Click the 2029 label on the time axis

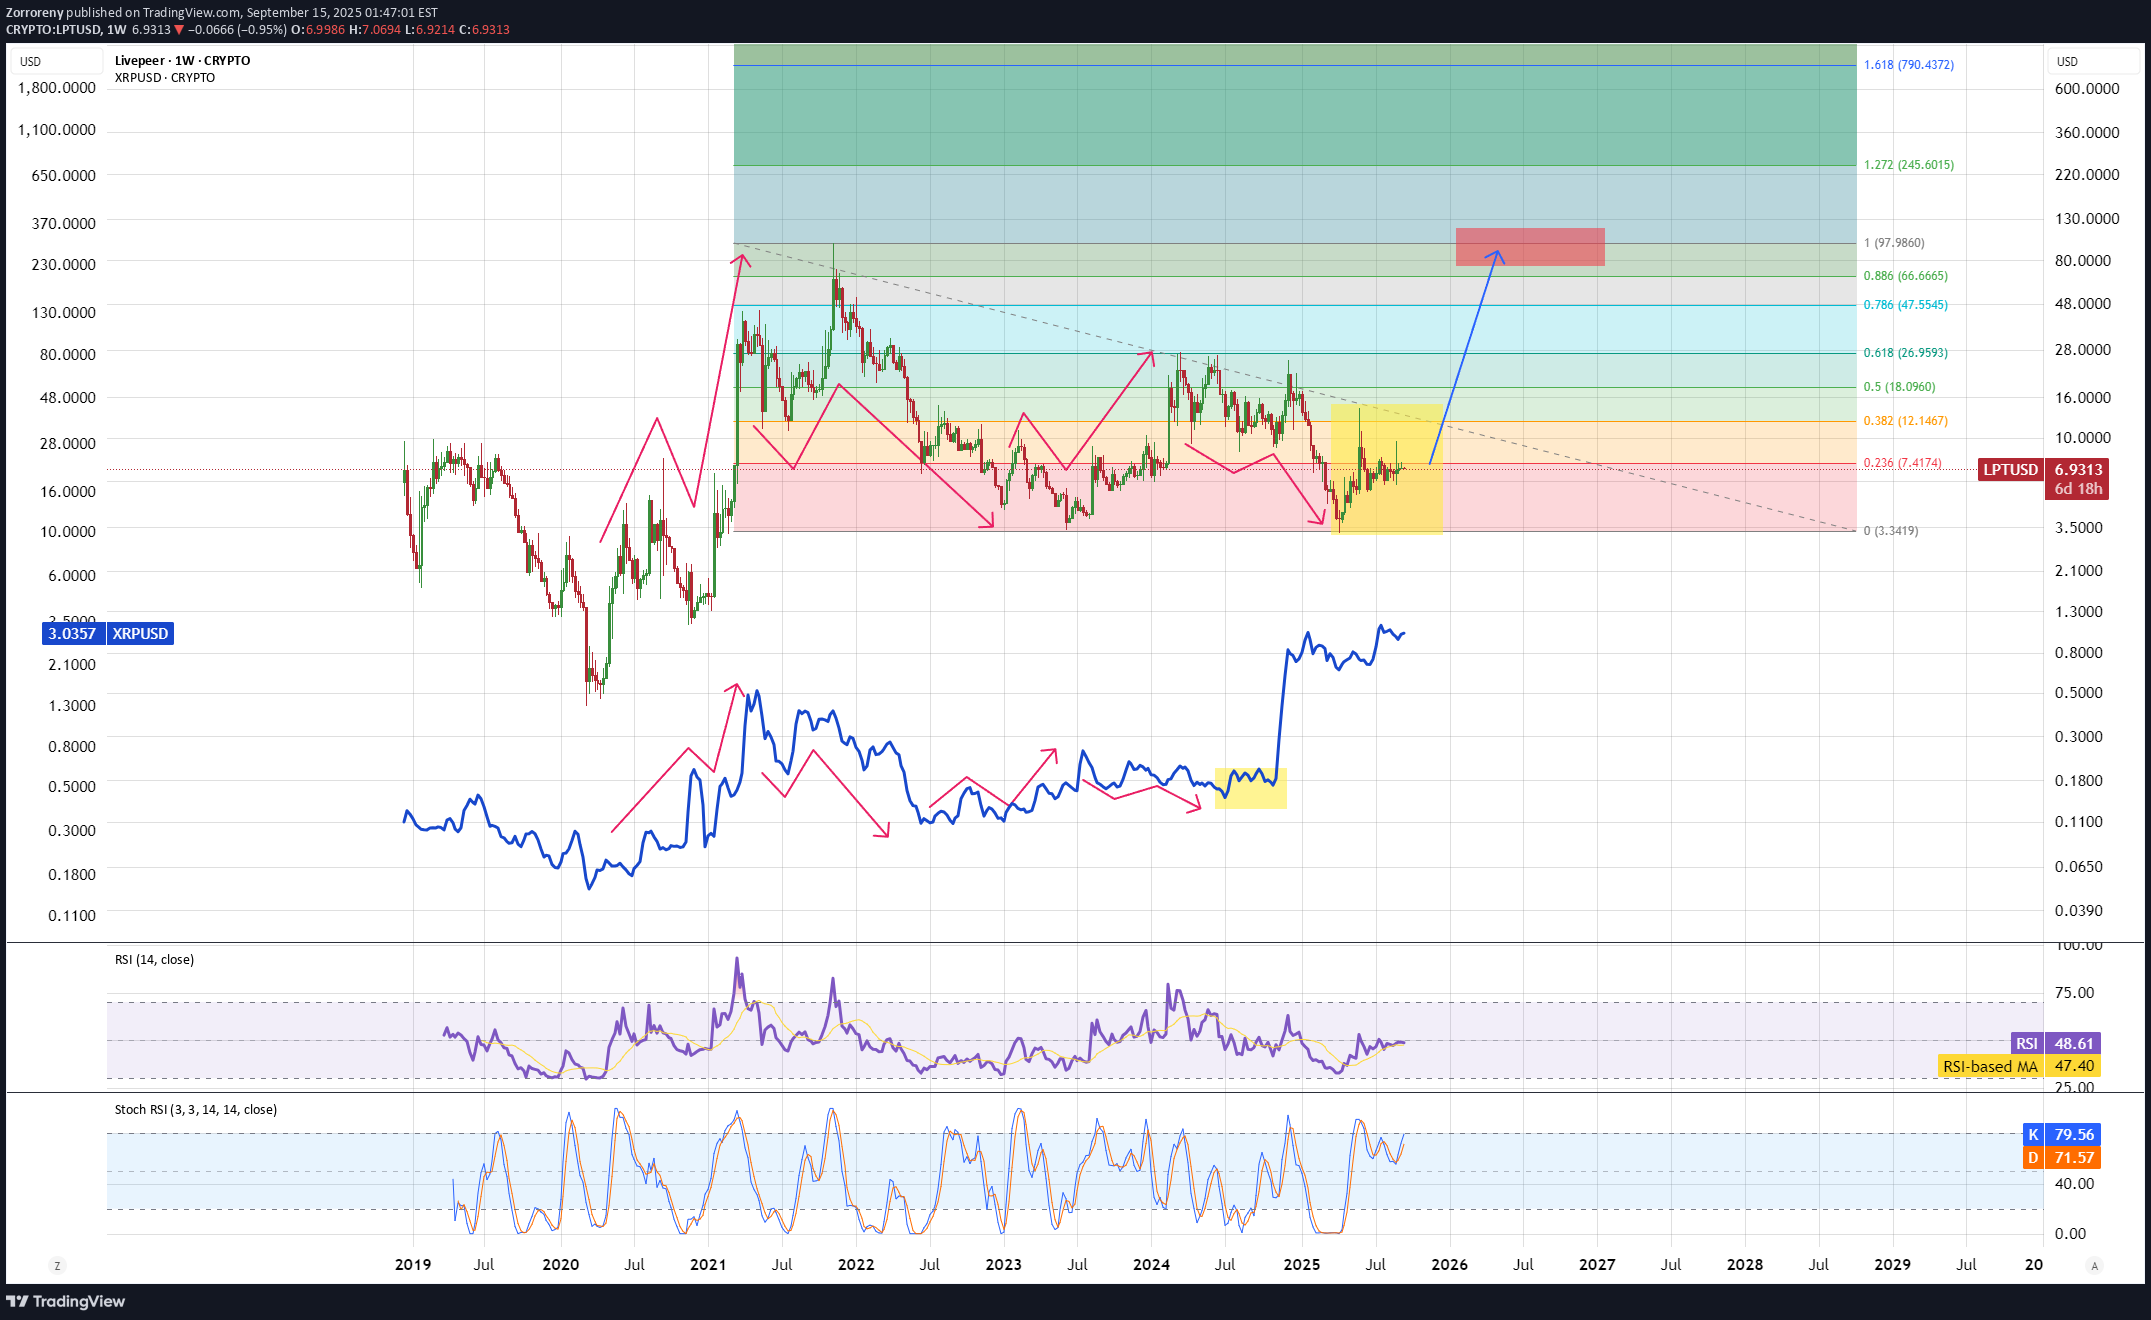[1892, 1264]
